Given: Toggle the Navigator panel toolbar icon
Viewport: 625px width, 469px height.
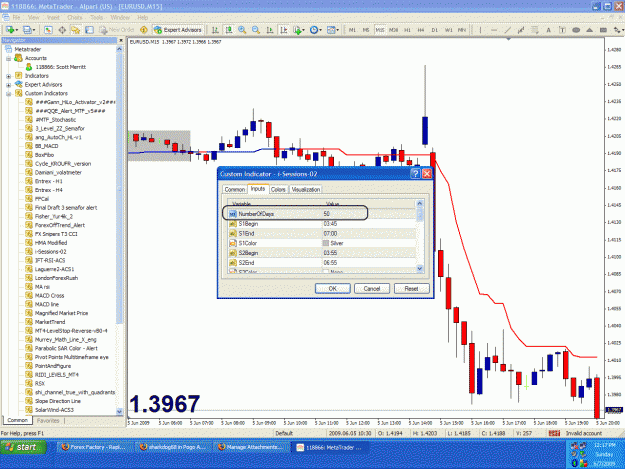Looking at the screenshot, I should point(75,30).
